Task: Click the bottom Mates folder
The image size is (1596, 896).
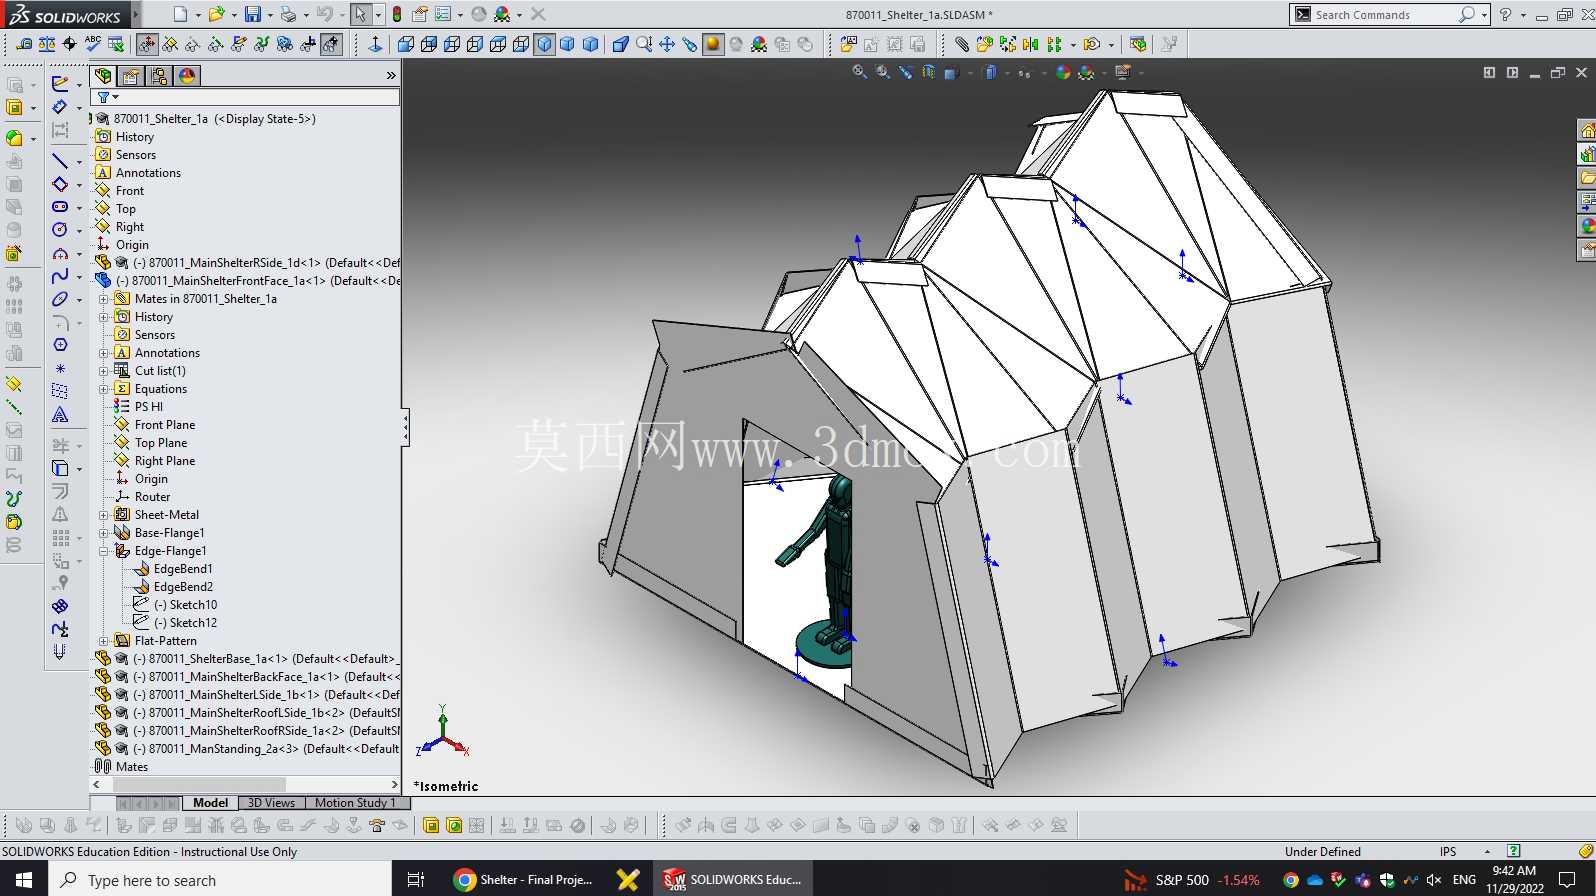Action: coord(131,767)
